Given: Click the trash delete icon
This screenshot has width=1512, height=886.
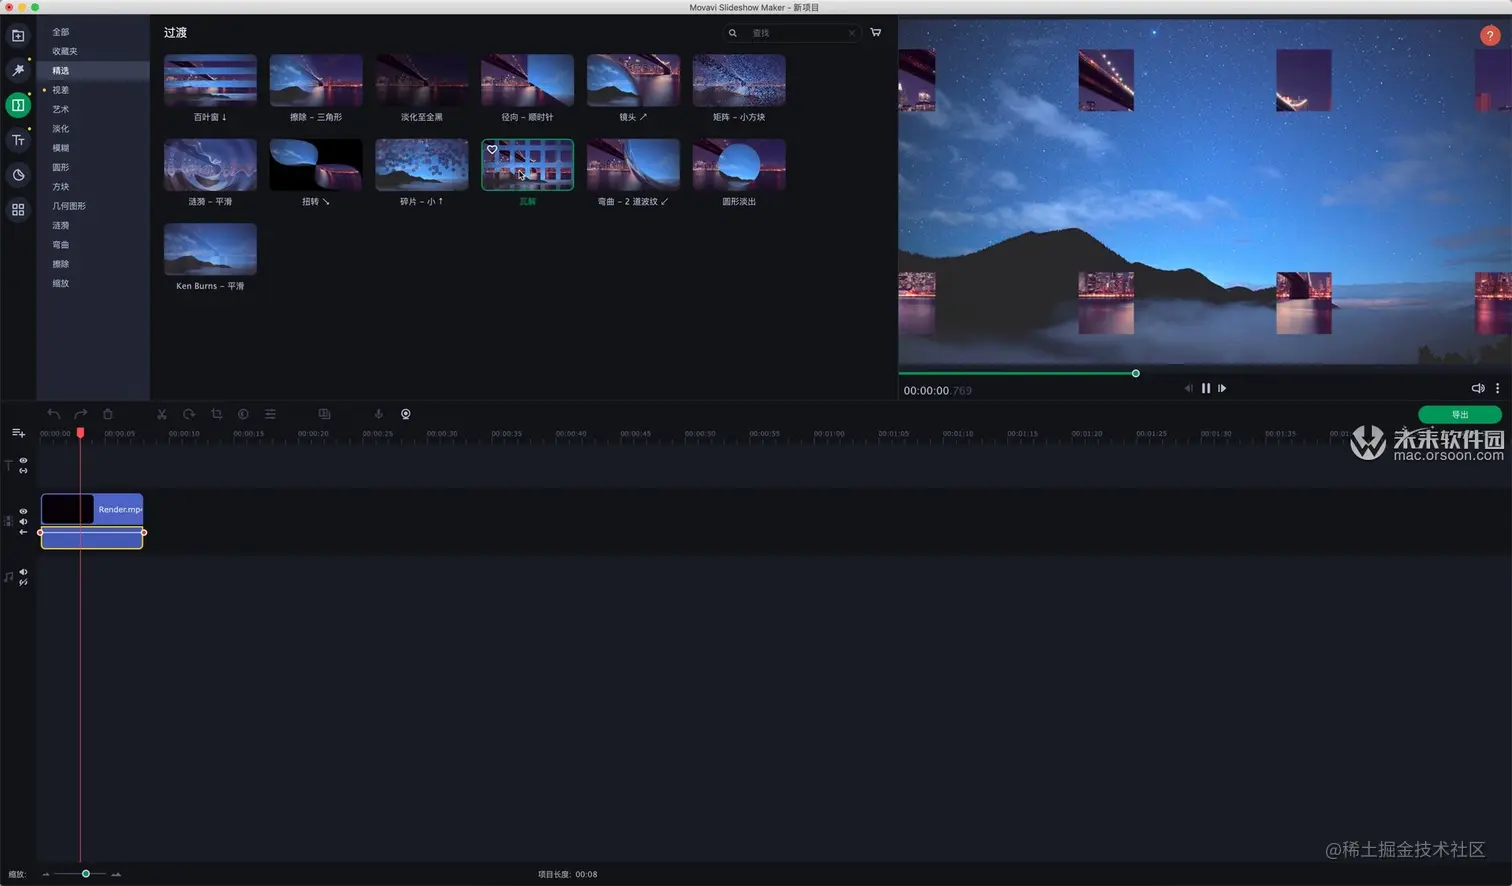Looking at the screenshot, I should [108, 414].
